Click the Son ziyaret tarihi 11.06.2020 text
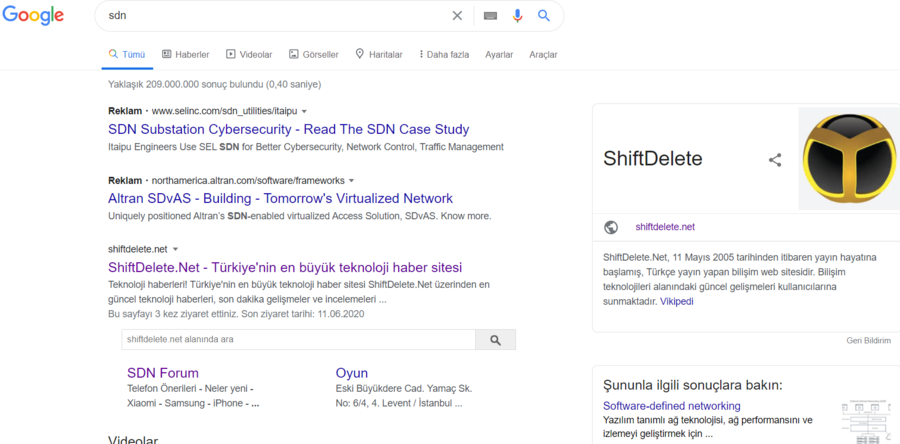Viewport: 900px width, 444px height. pos(302,314)
